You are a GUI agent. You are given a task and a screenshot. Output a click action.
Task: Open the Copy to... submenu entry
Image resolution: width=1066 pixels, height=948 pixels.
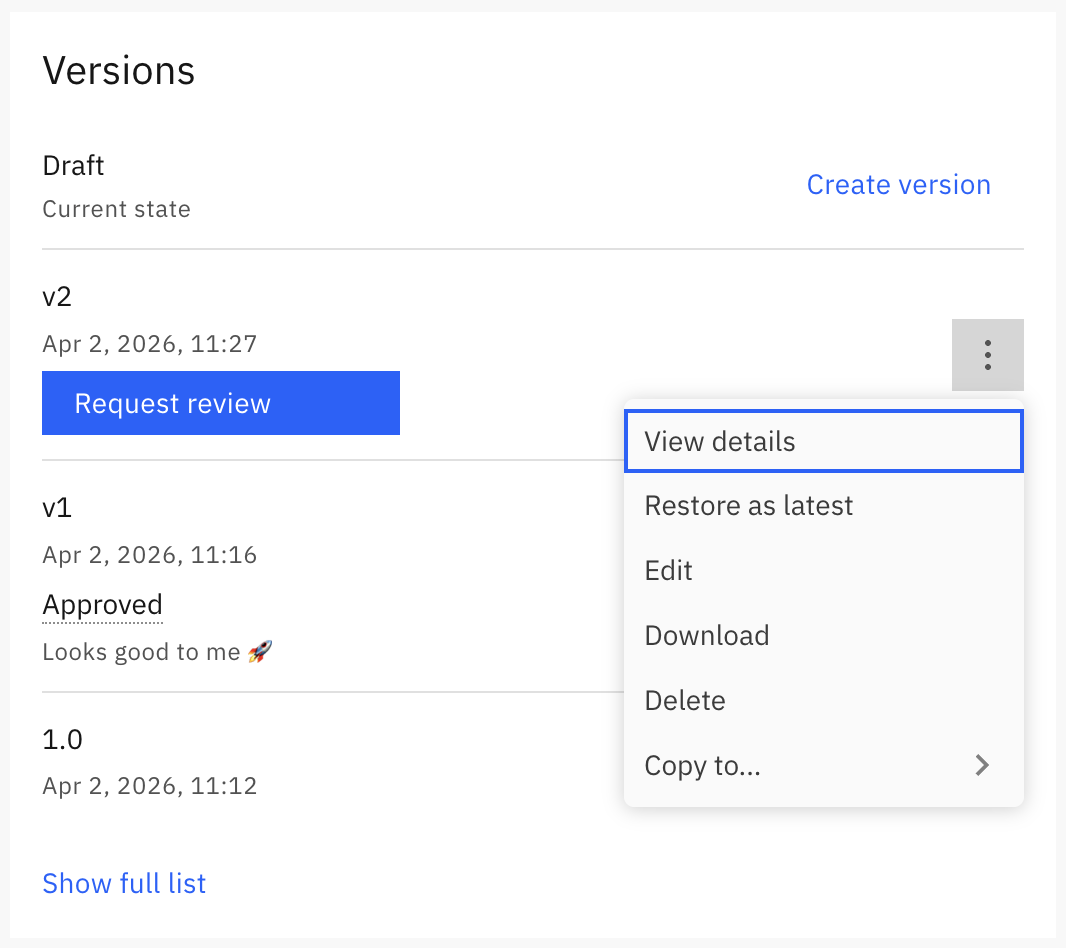[703, 766]
